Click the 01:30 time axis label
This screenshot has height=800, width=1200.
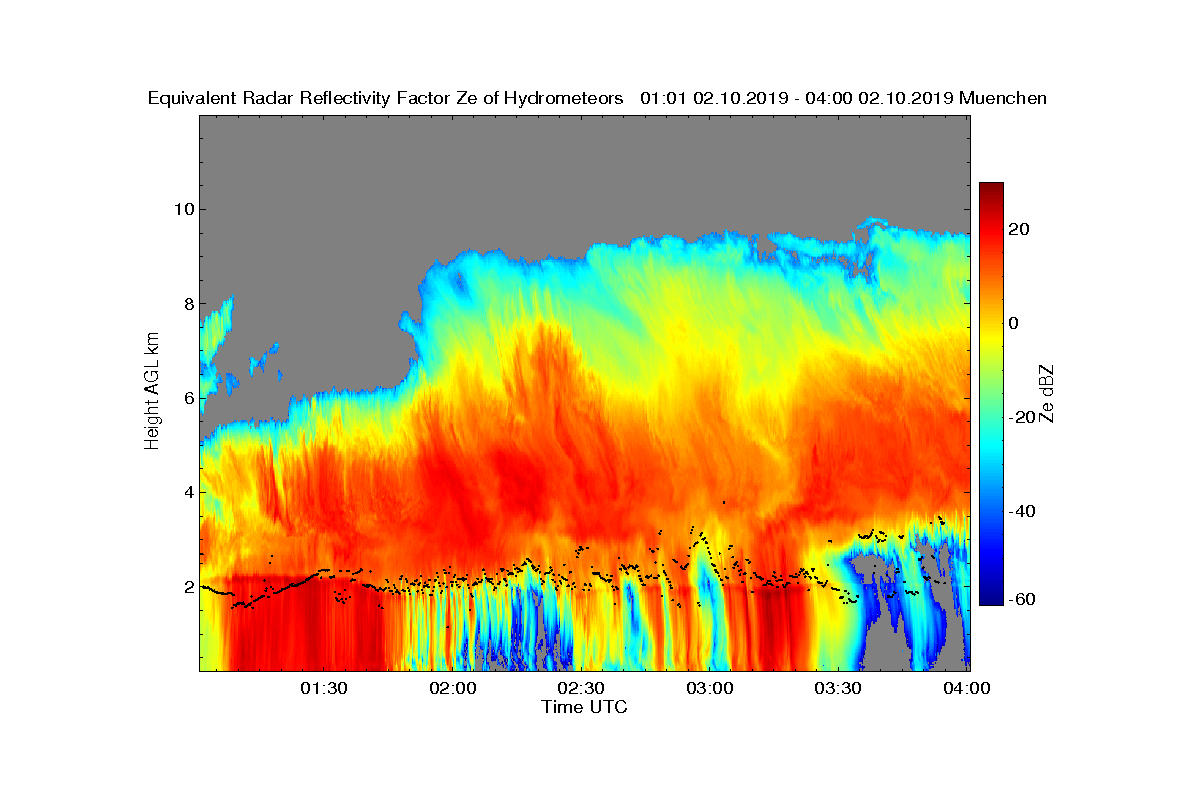325,689
